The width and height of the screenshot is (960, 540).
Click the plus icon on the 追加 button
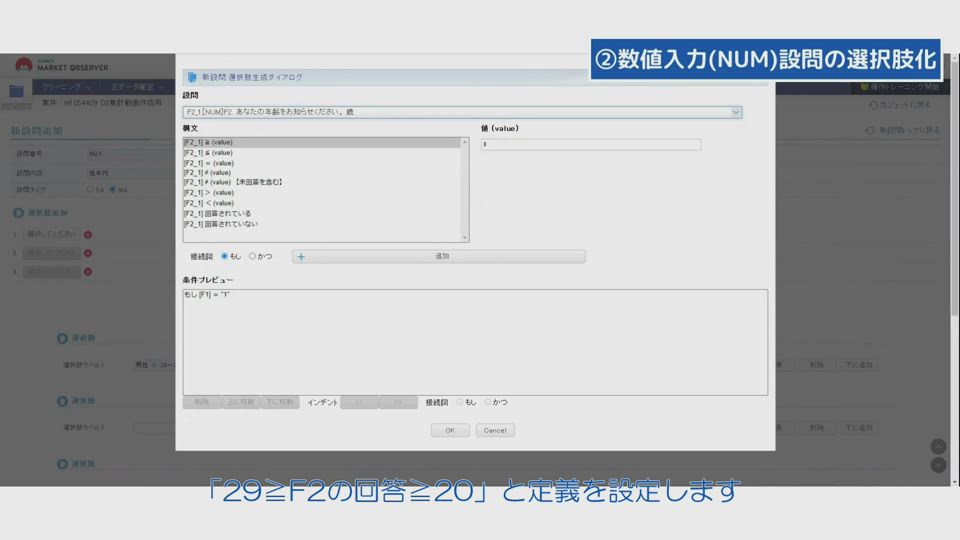(301, 257)
